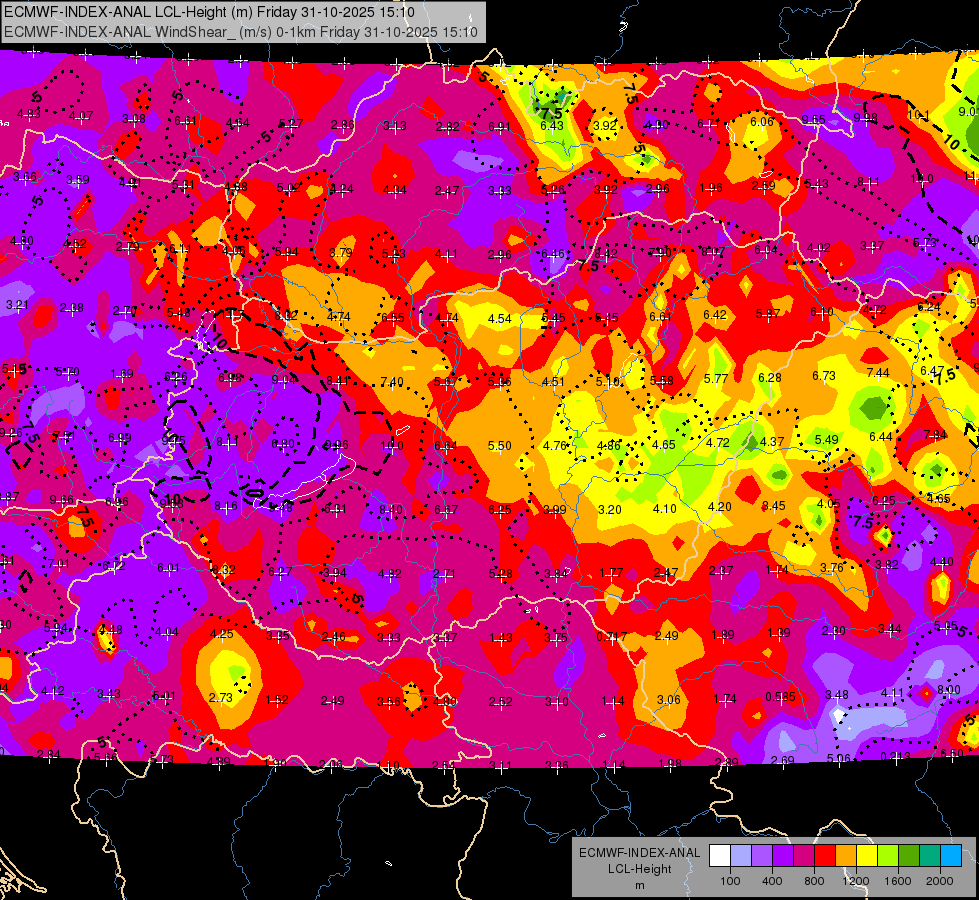Viewport: 979px width, 900px height.
Task: Click the wind shear value 2.73
Action: pos(220,698)
